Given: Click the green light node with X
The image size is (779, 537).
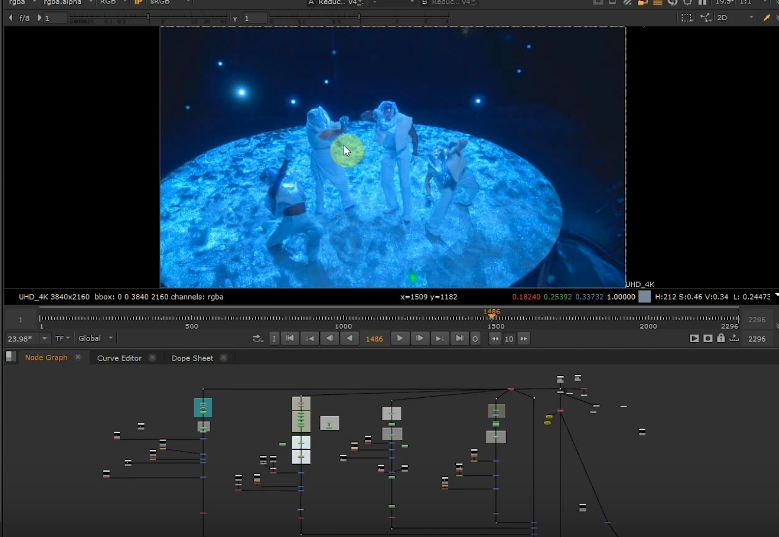Looking at the screenshot, I should click(329, 423).
